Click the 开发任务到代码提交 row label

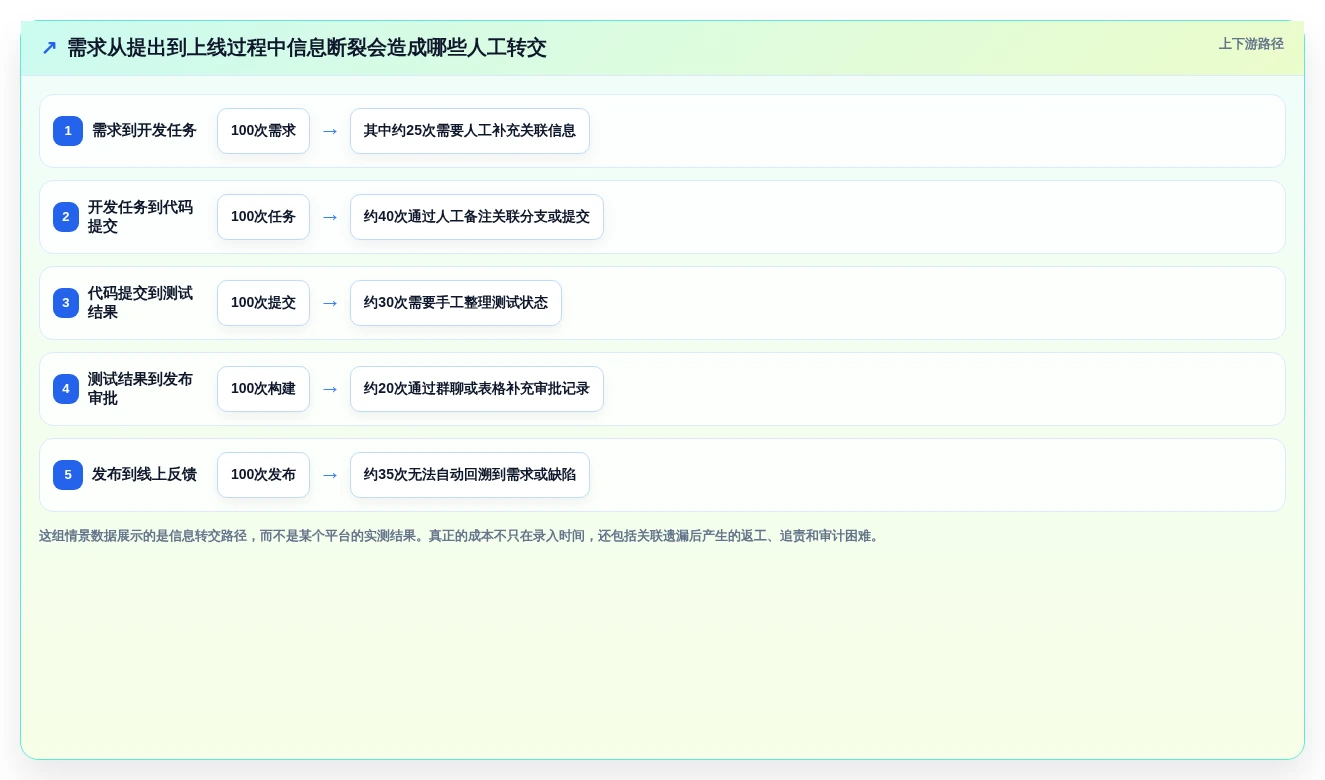140,217
